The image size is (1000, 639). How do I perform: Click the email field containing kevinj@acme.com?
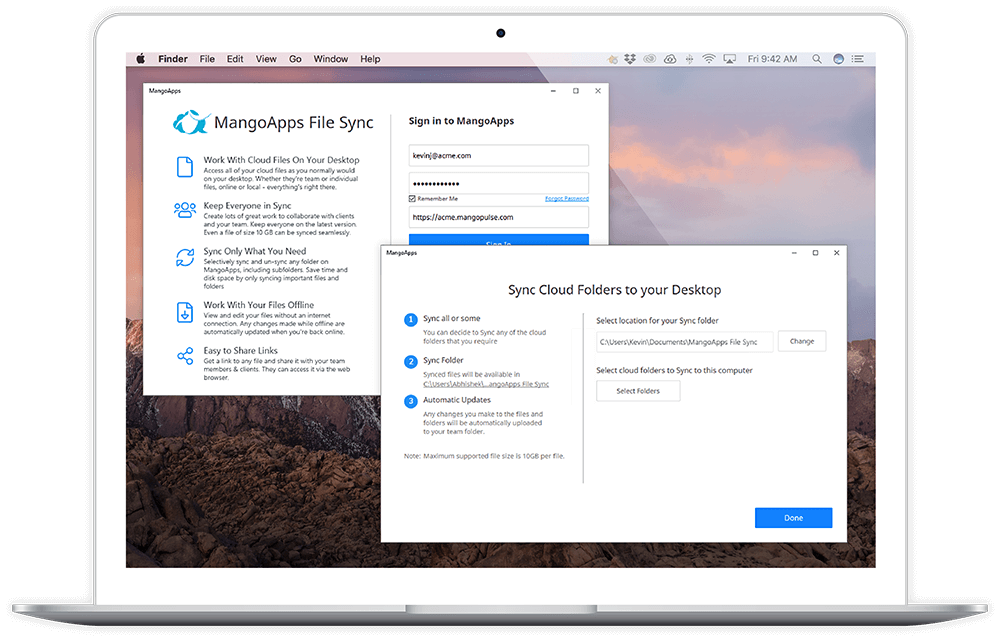[499, 156]
